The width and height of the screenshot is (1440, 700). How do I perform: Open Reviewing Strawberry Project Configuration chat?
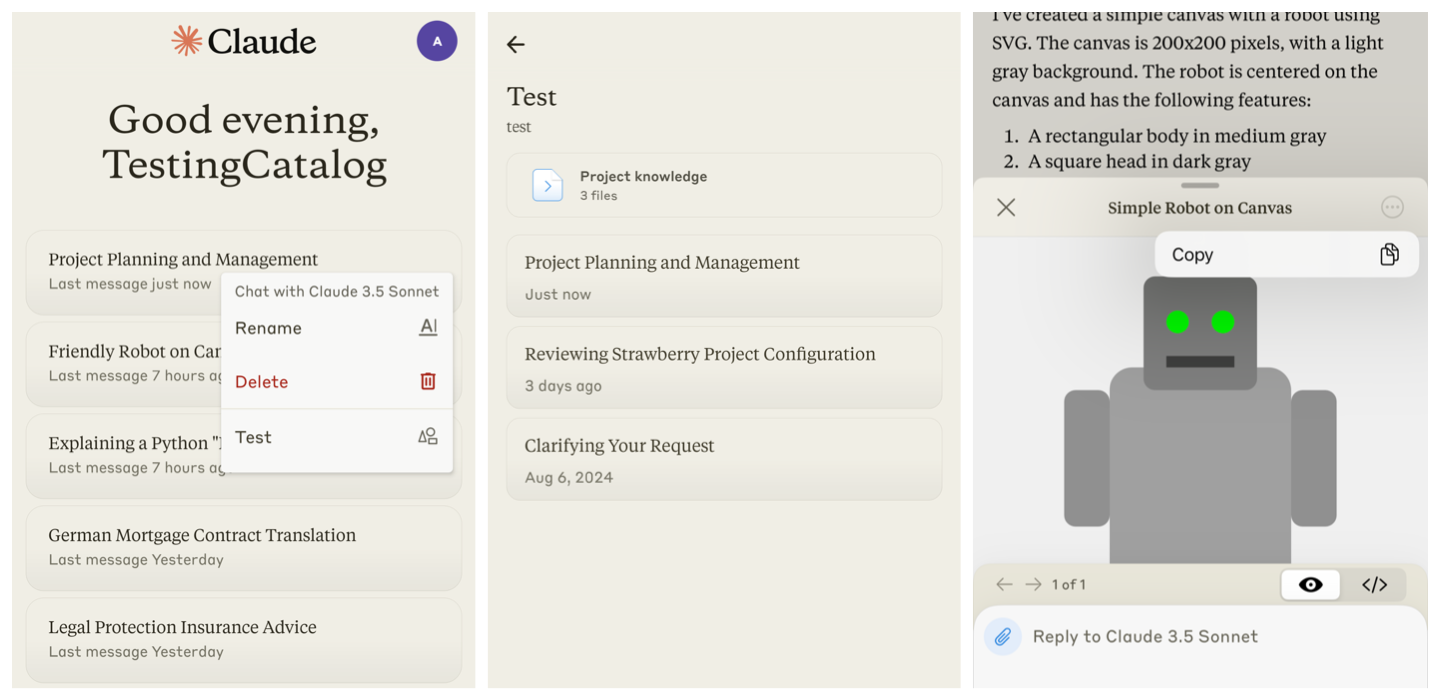[x=724, y=368]
